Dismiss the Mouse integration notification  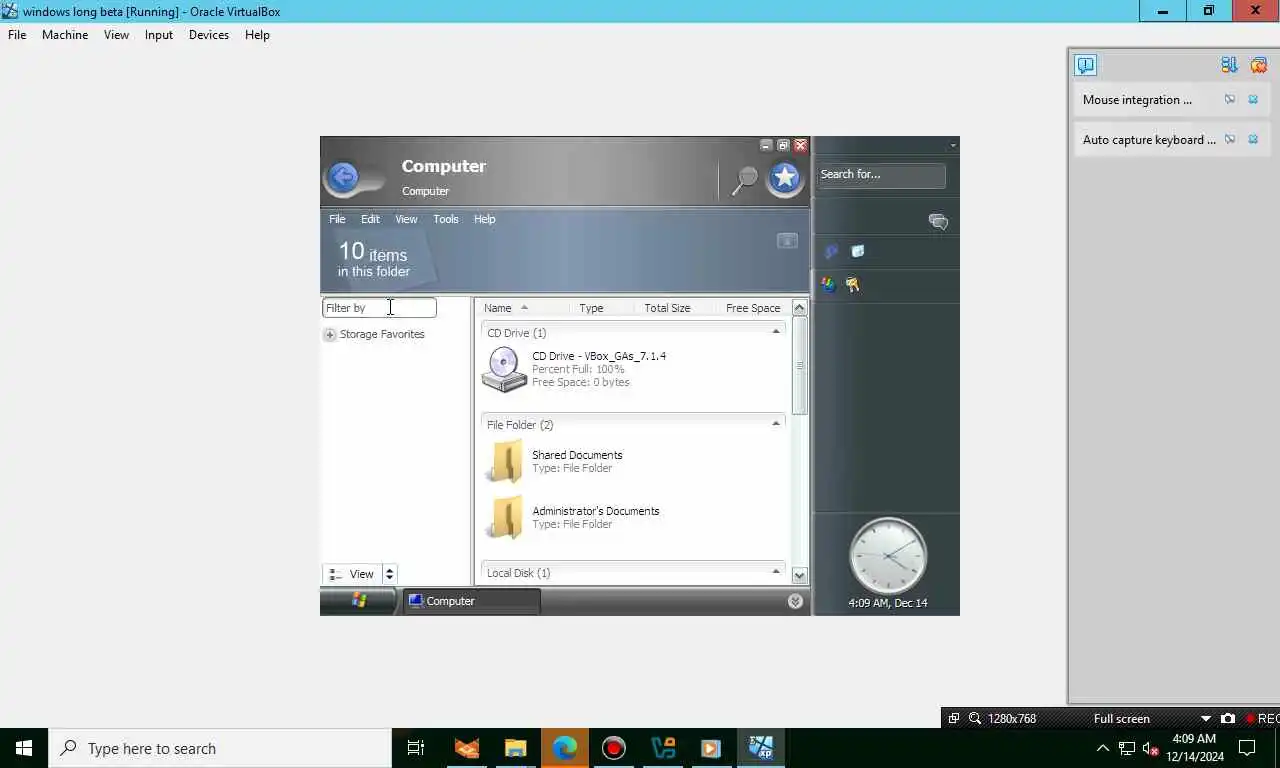1253,99
